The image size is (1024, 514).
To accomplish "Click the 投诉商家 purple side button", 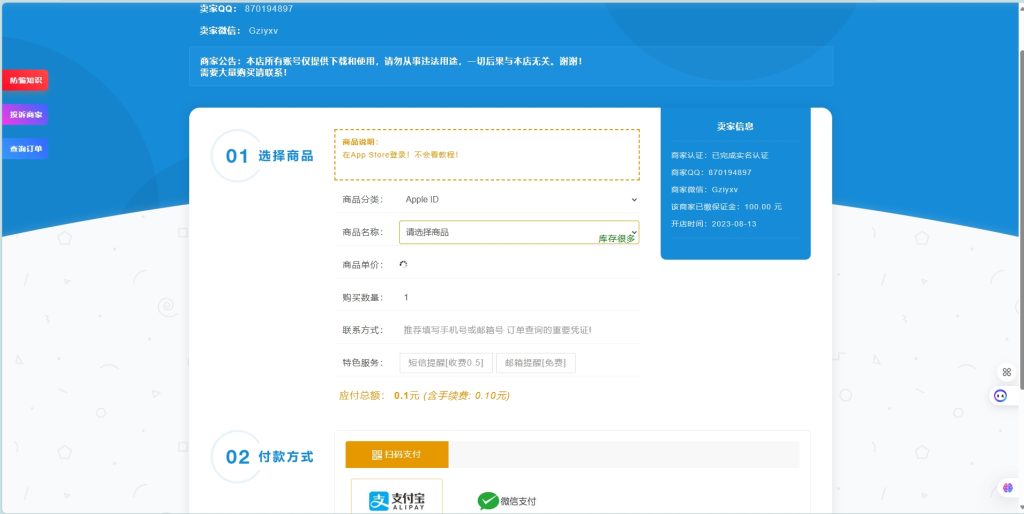I will click(25, 114).
